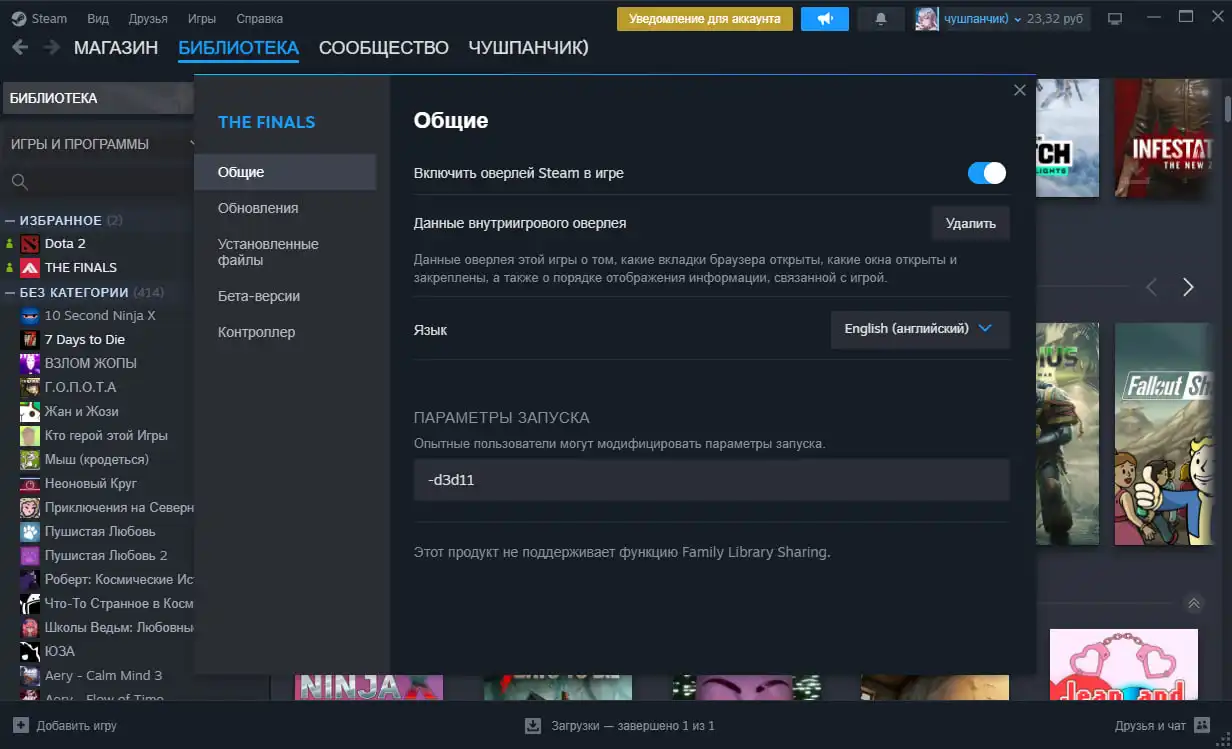Select the 7 Days to Die icon
Screen dimensions: 1232x749
30,339
